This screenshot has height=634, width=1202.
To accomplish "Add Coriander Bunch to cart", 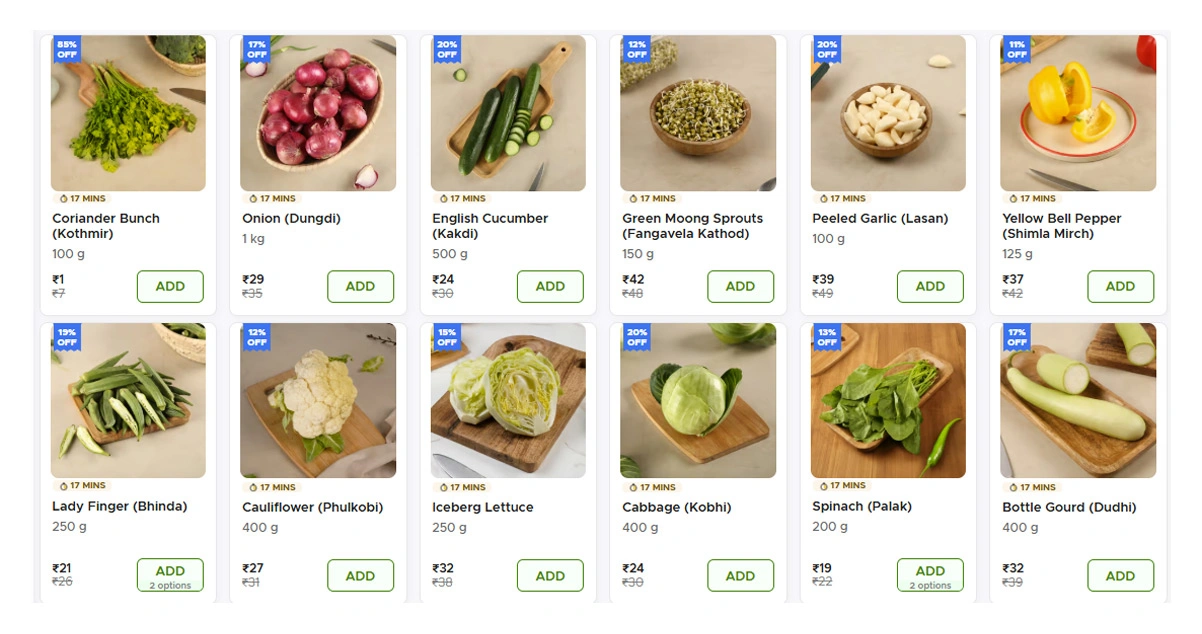I will [x=170, y=286].
